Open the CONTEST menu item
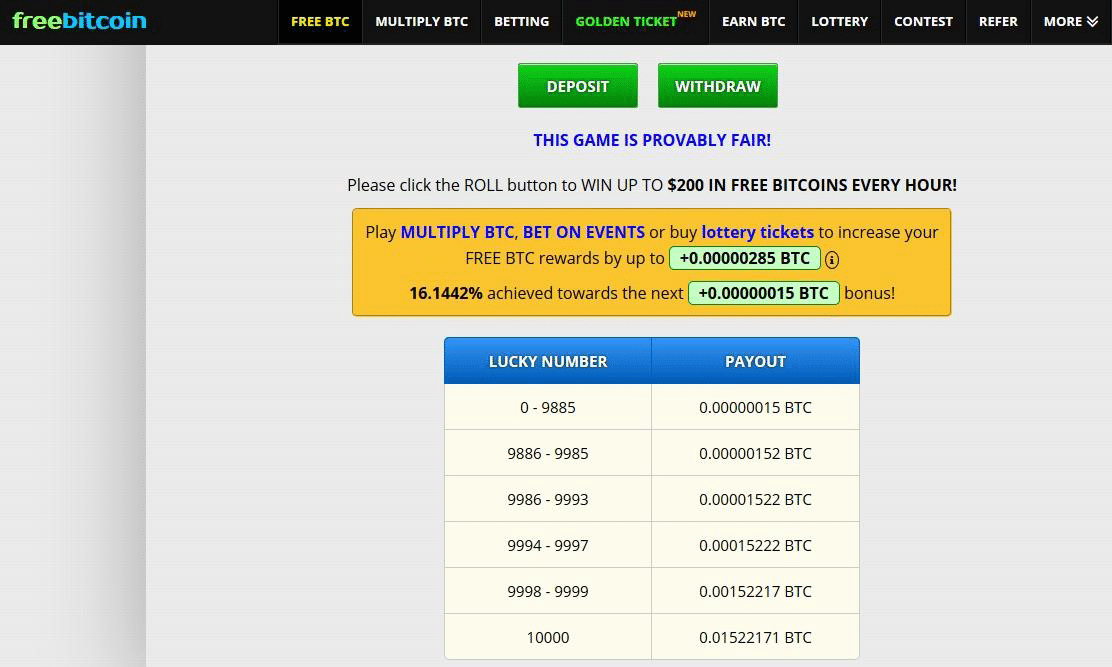 923,22
